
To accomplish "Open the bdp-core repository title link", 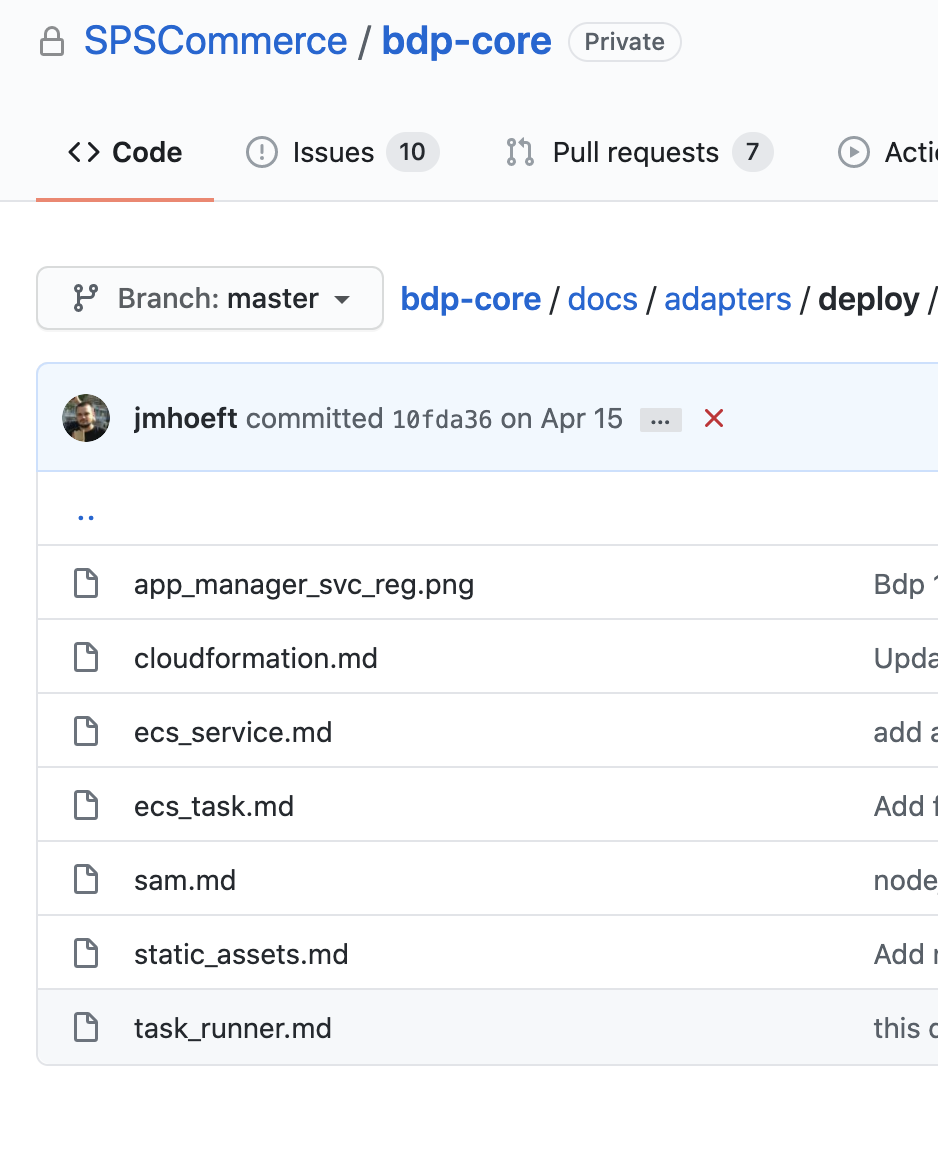I will click(x=466, y=41).
